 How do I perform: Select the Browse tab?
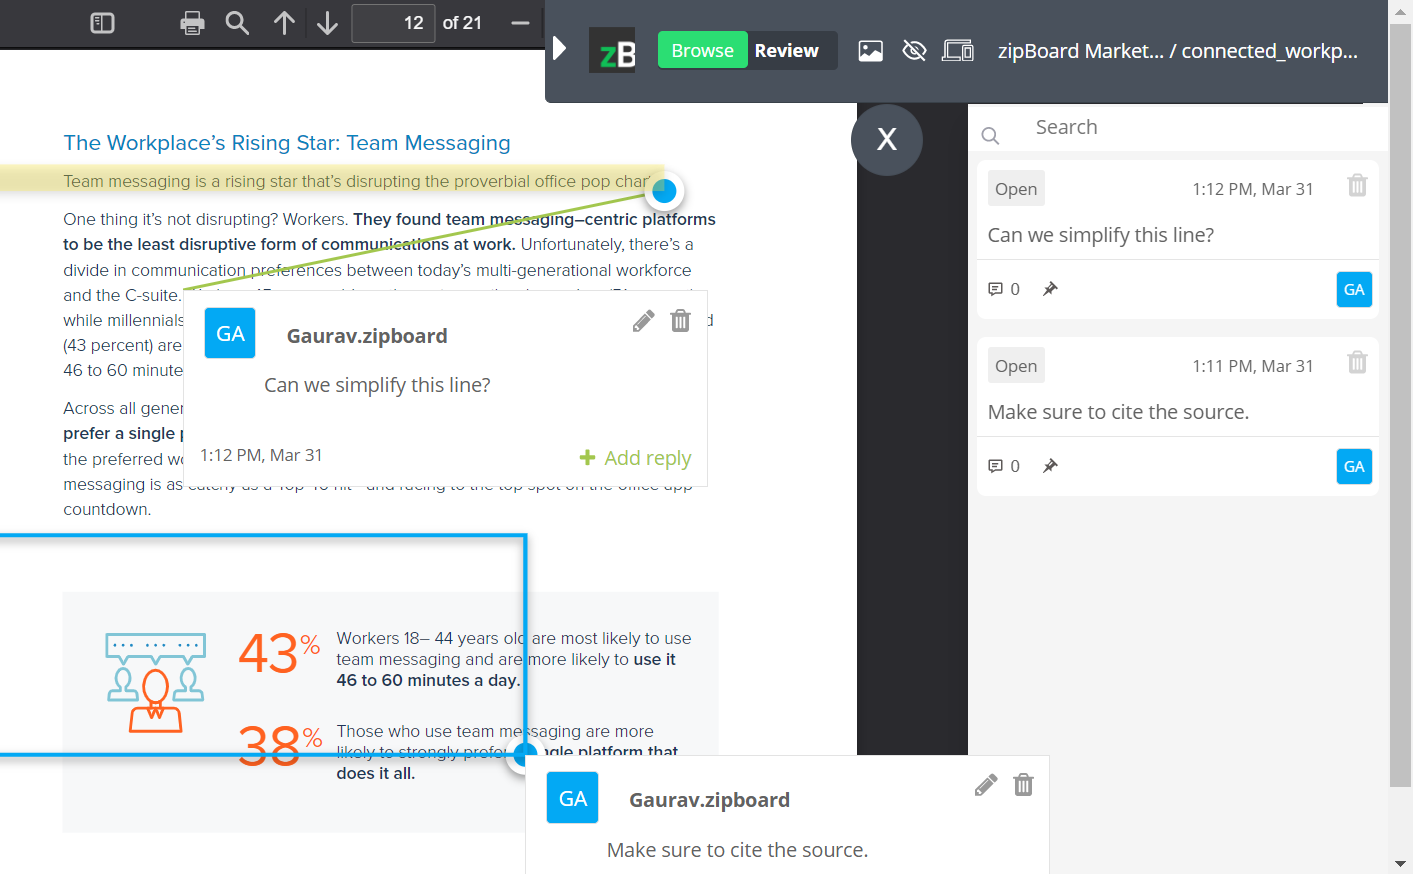(702, 48)
